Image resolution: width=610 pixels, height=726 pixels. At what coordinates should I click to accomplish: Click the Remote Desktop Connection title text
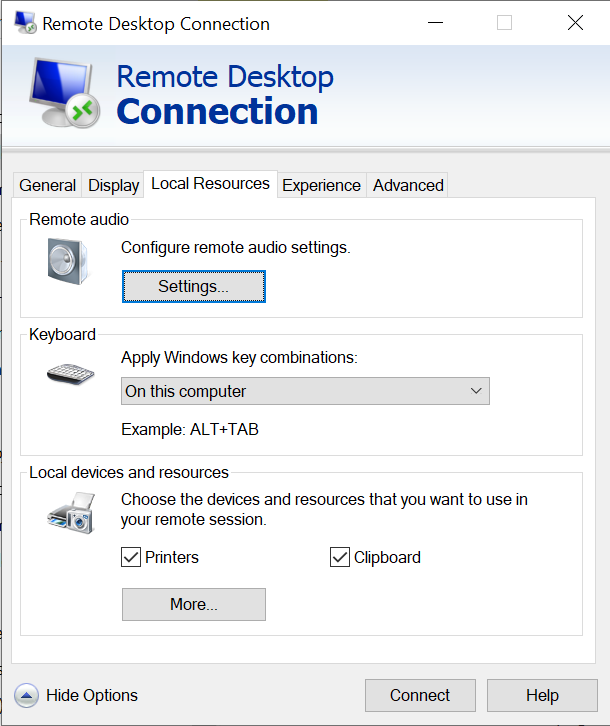(x=156, y=24)
